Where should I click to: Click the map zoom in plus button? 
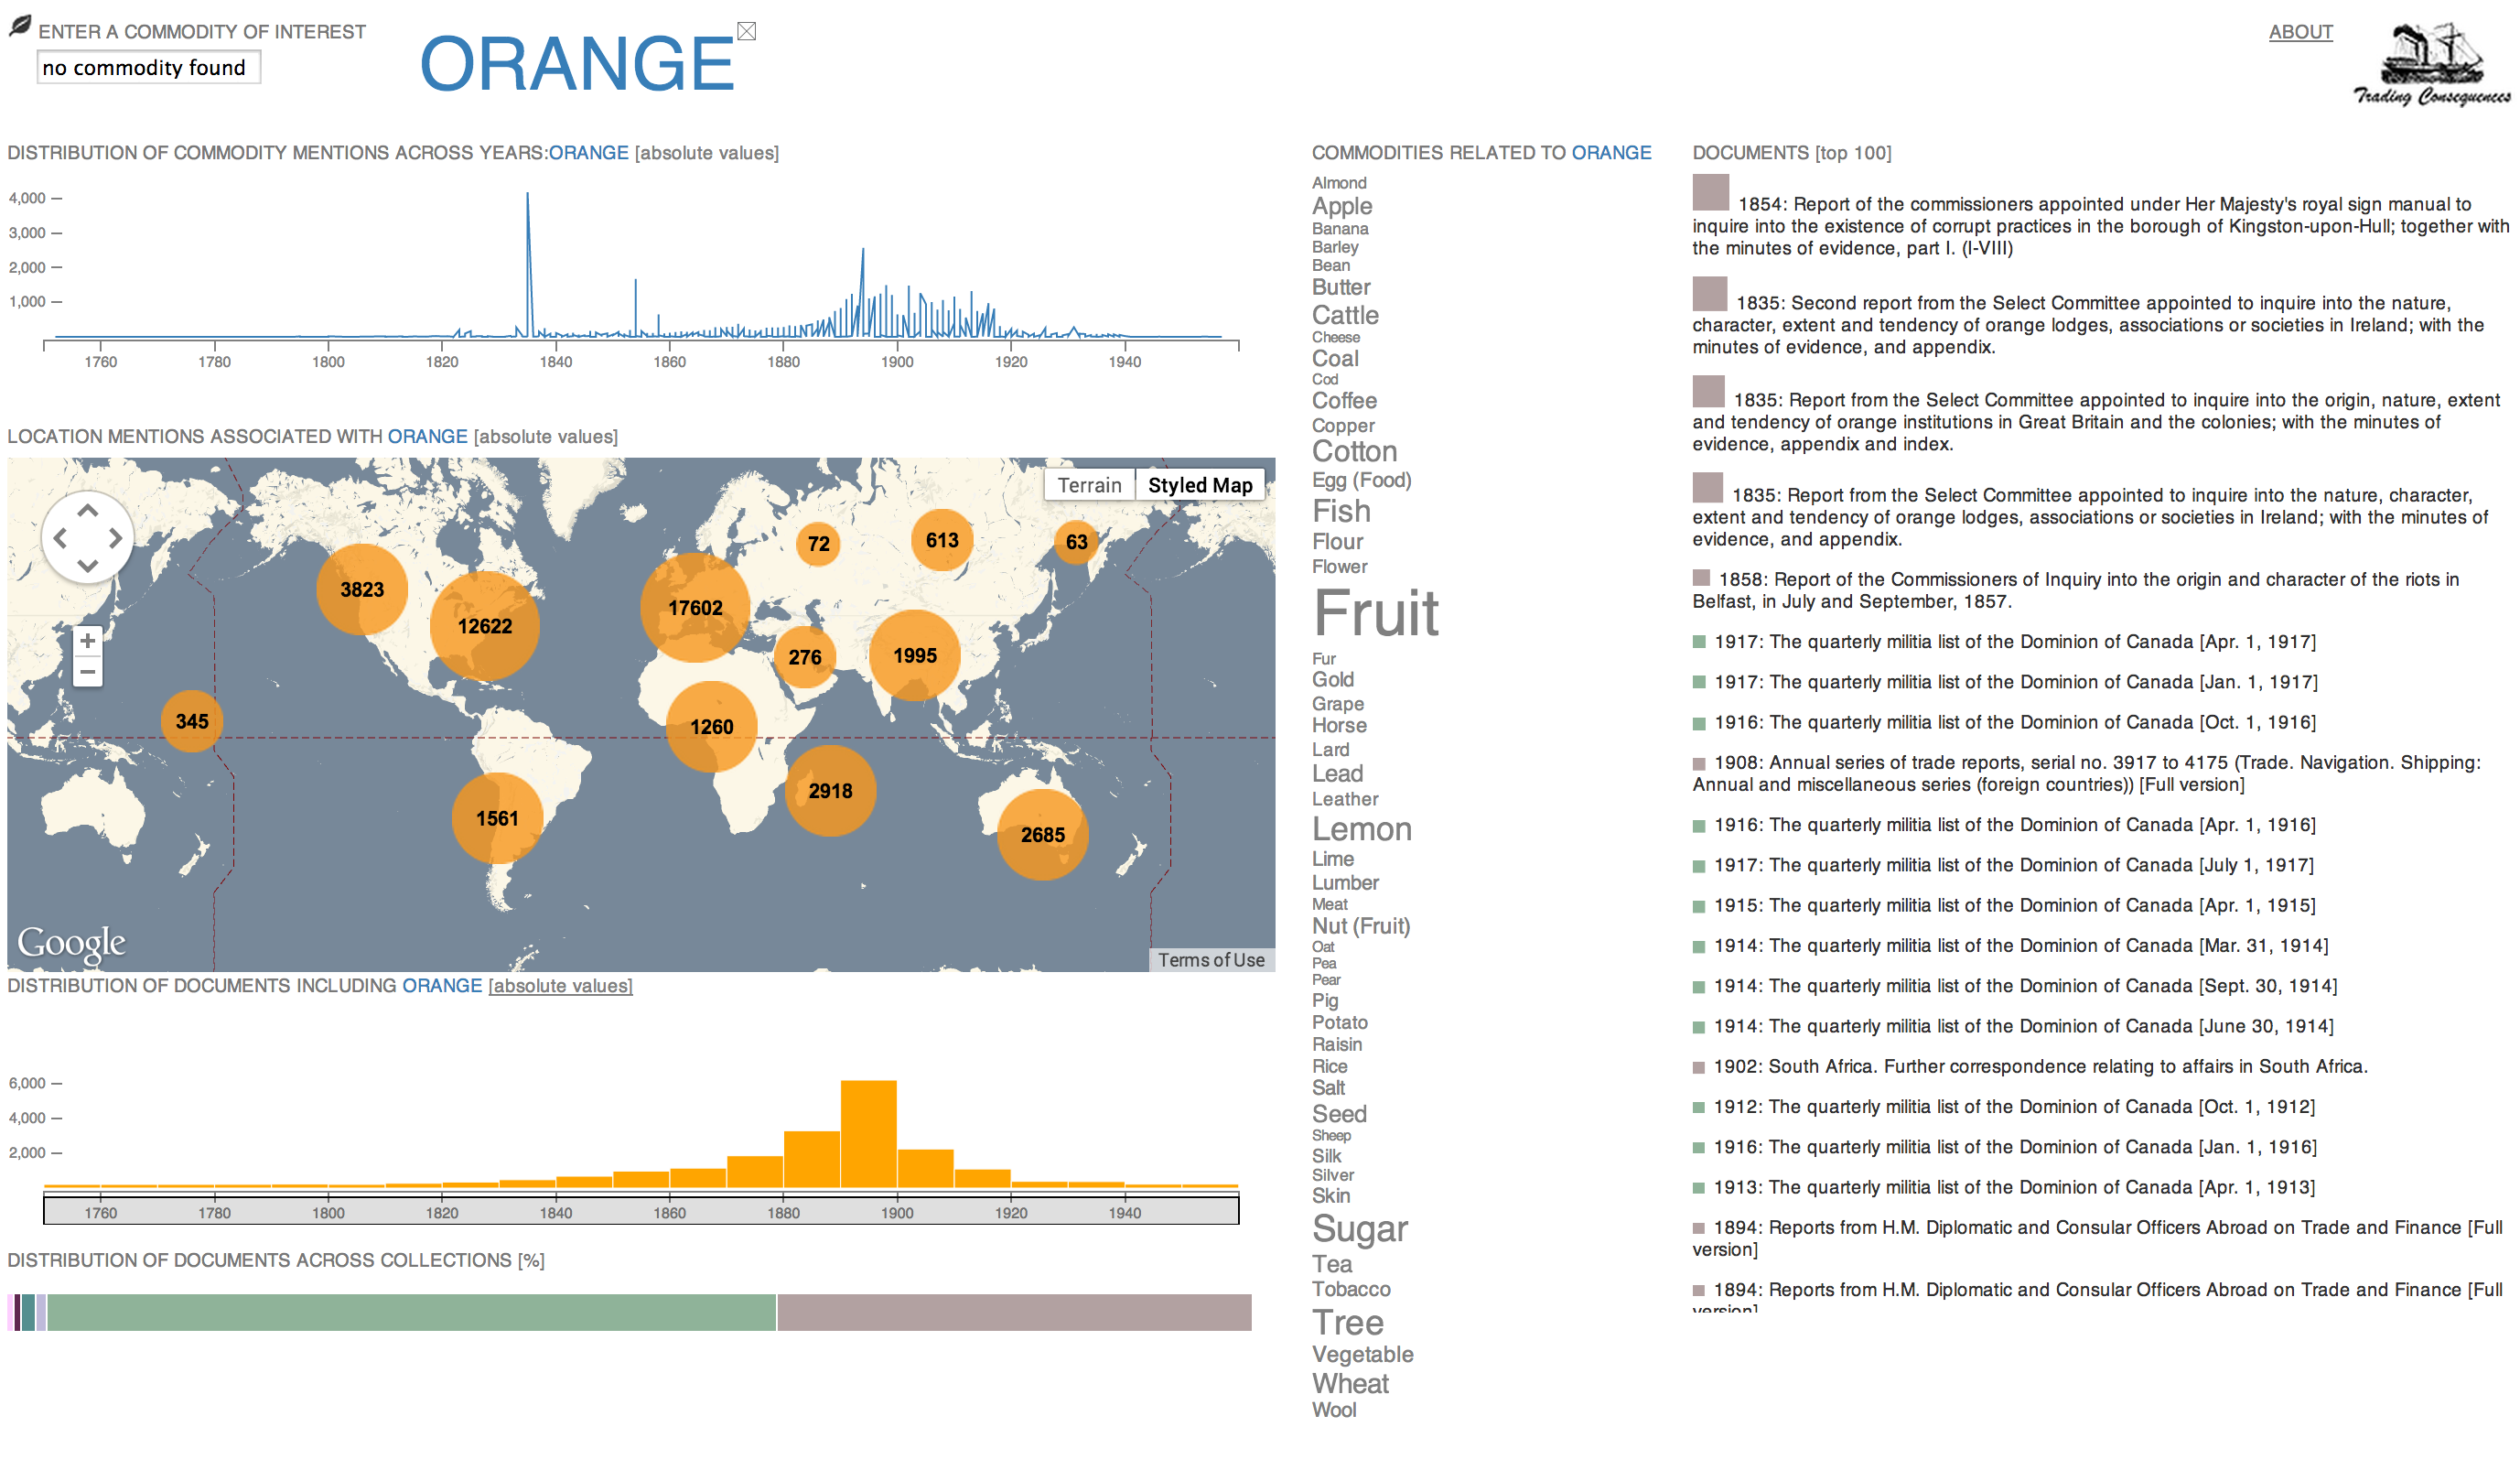point(87,640)
